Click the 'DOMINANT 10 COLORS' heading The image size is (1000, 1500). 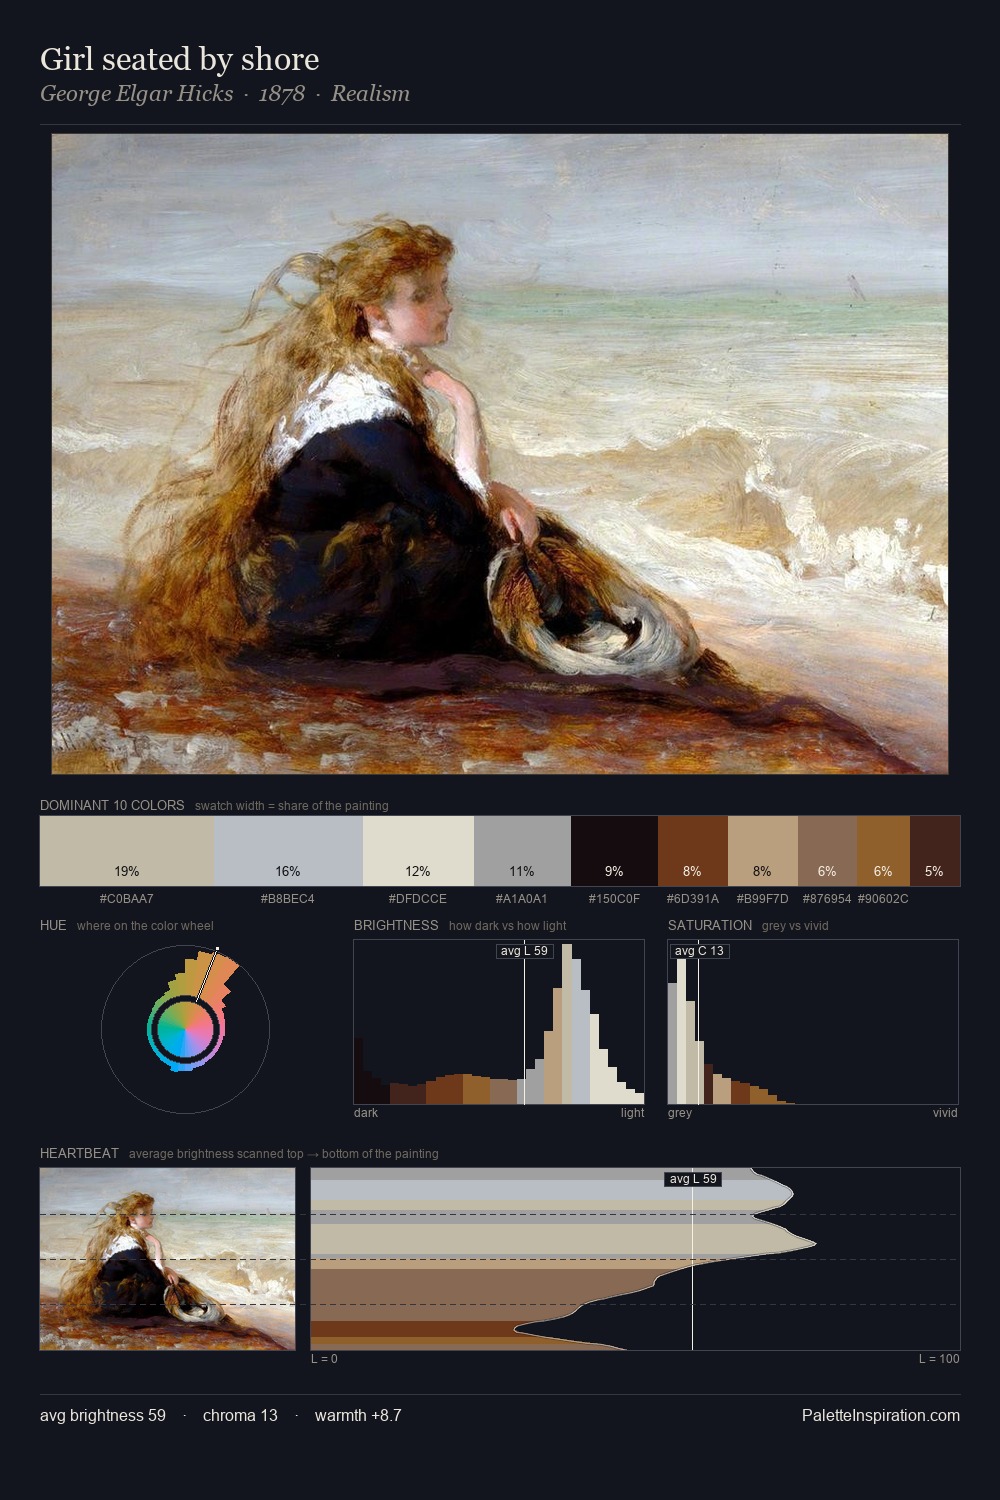112,805
